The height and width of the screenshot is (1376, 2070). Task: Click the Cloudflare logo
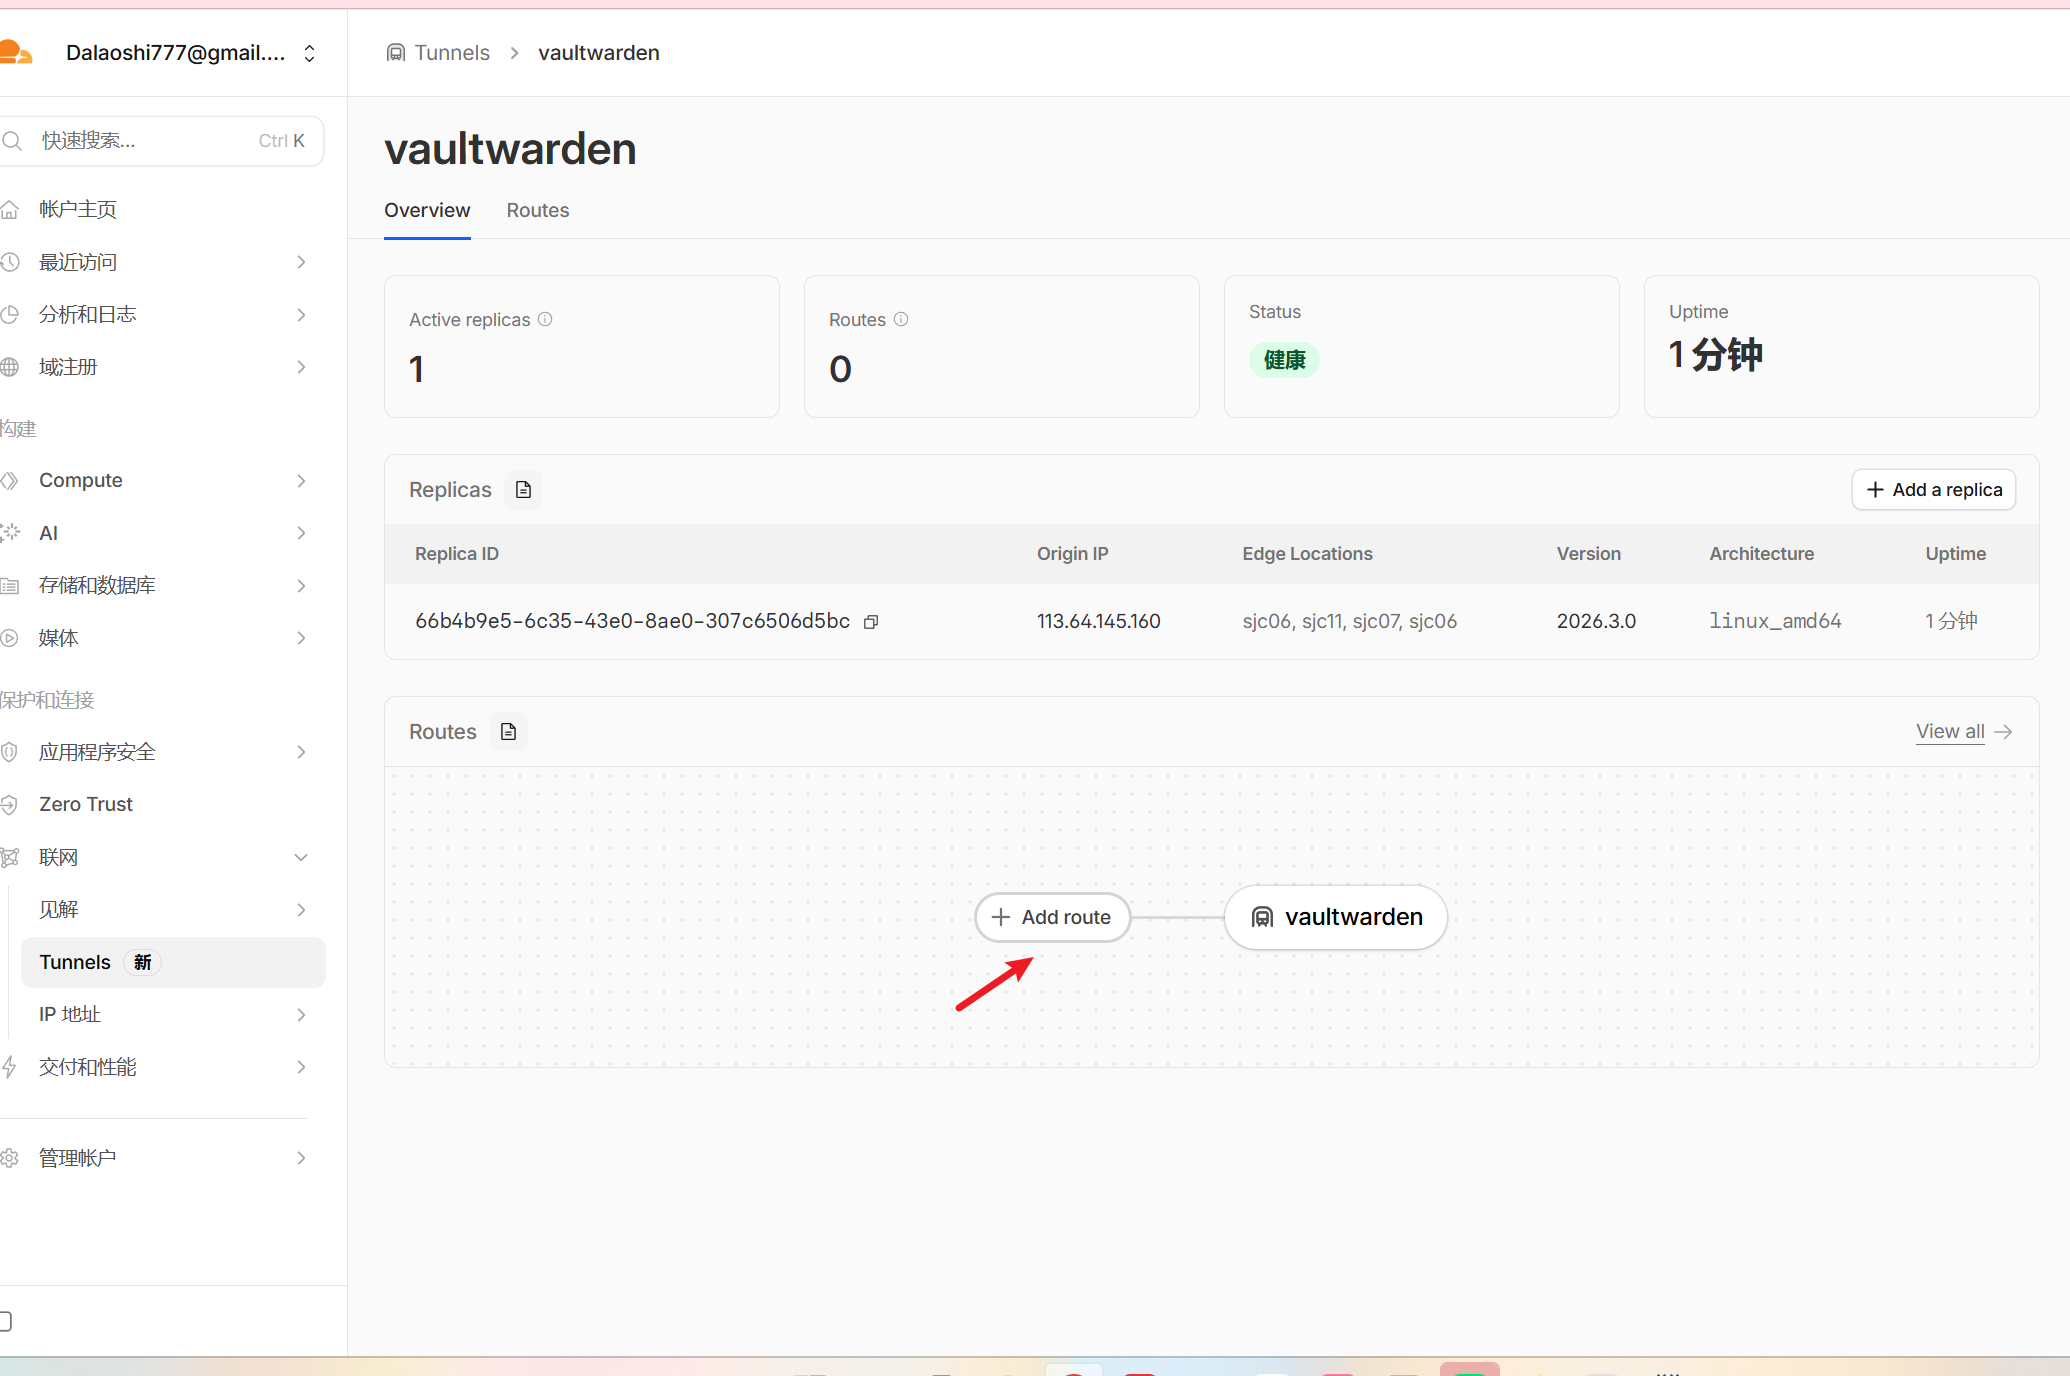tap(16, 52)
